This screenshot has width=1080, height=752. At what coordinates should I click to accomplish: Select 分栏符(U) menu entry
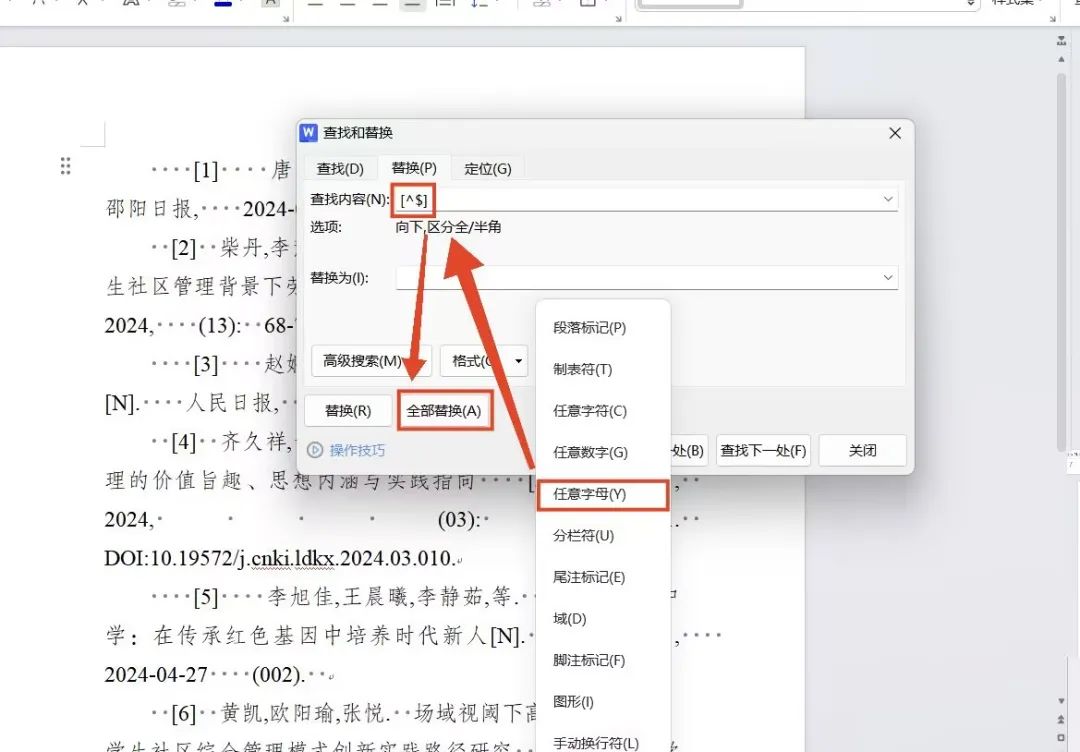[x=583, y=536]
